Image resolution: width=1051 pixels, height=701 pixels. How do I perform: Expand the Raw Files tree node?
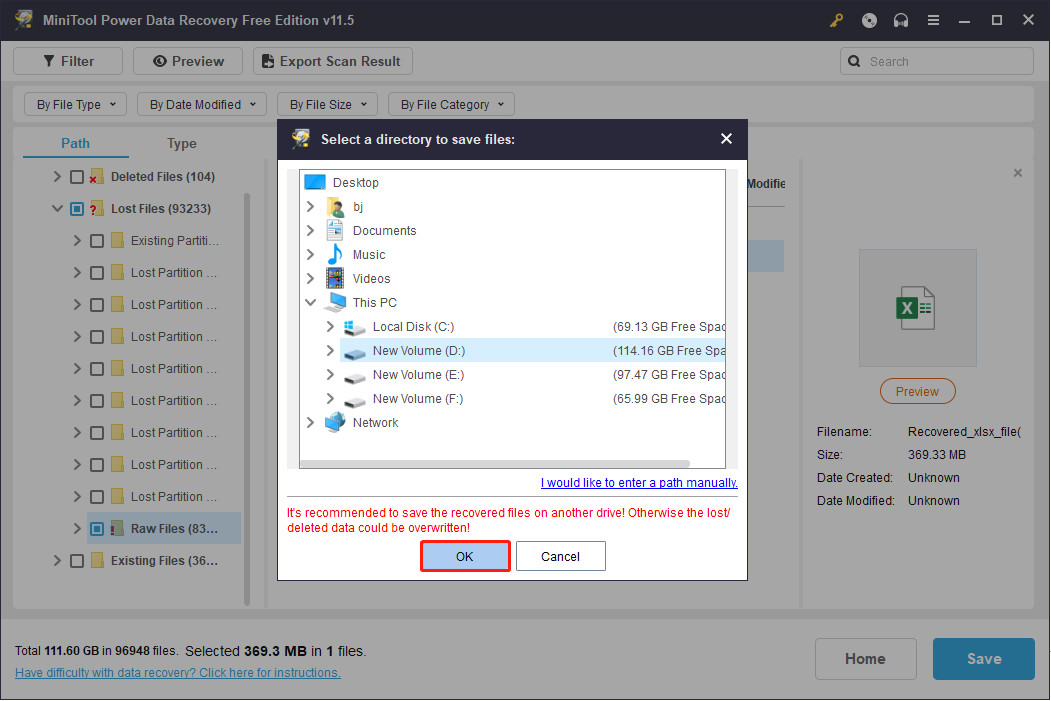coord(77,529)
